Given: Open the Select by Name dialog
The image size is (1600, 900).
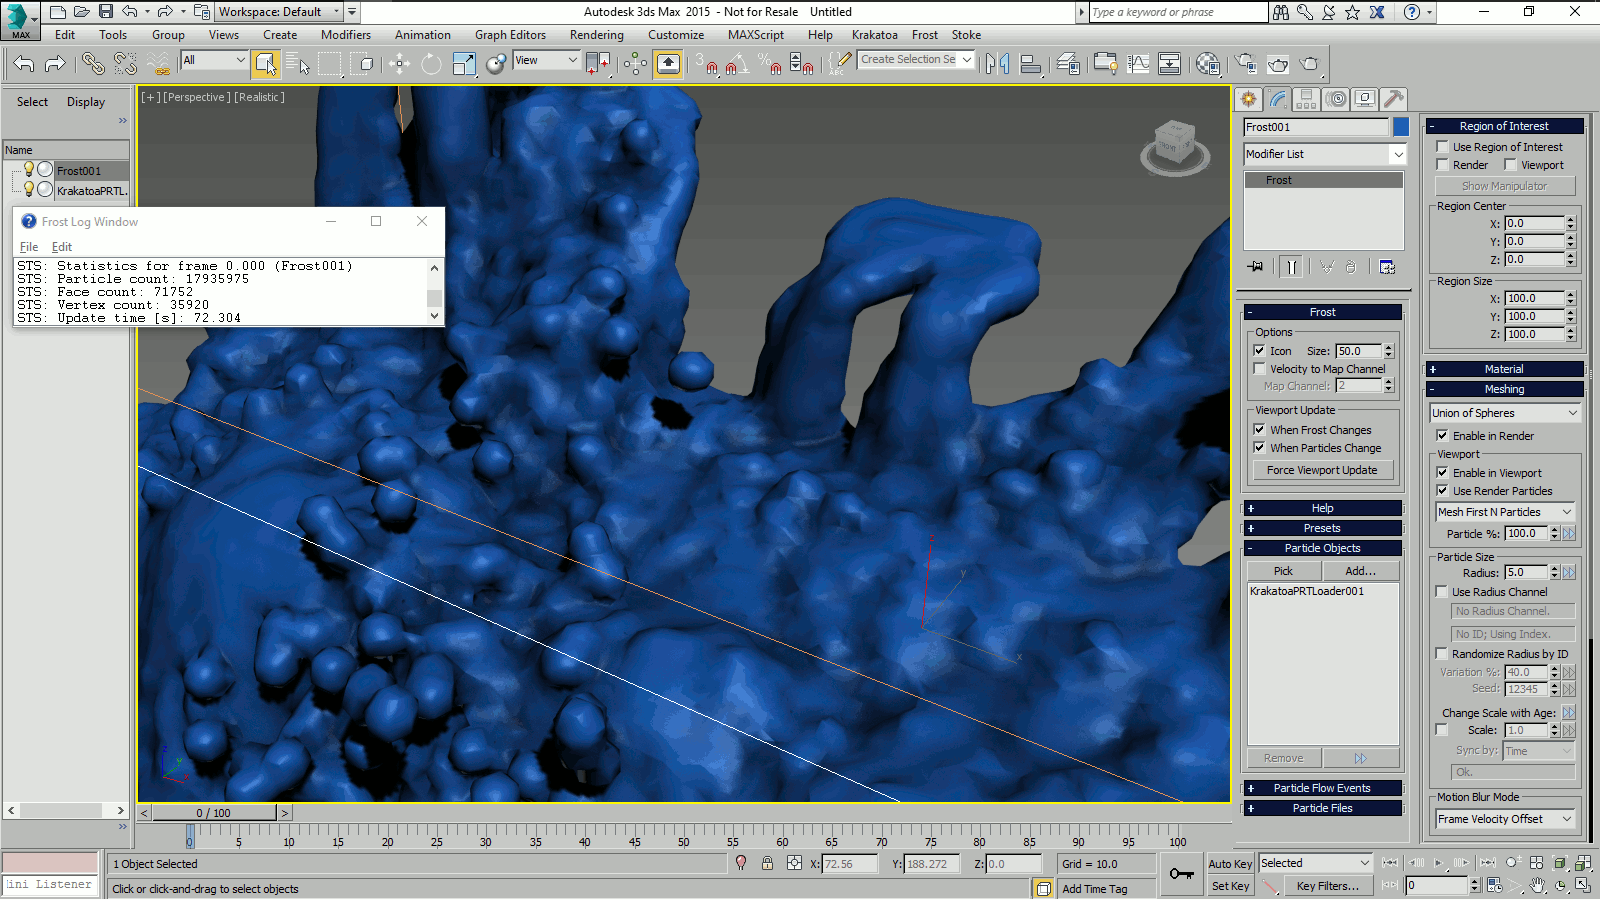Looking at the screenshot, I should point(298,64).
